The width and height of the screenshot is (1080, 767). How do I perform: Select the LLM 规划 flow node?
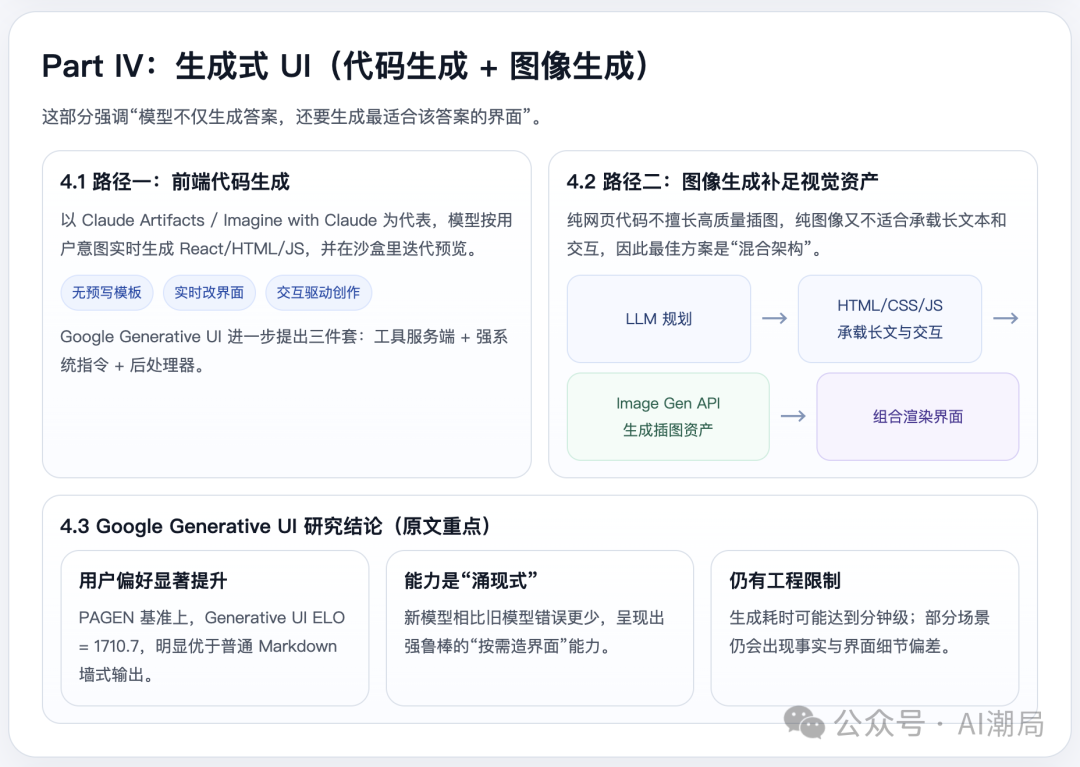tap(658, 318)
